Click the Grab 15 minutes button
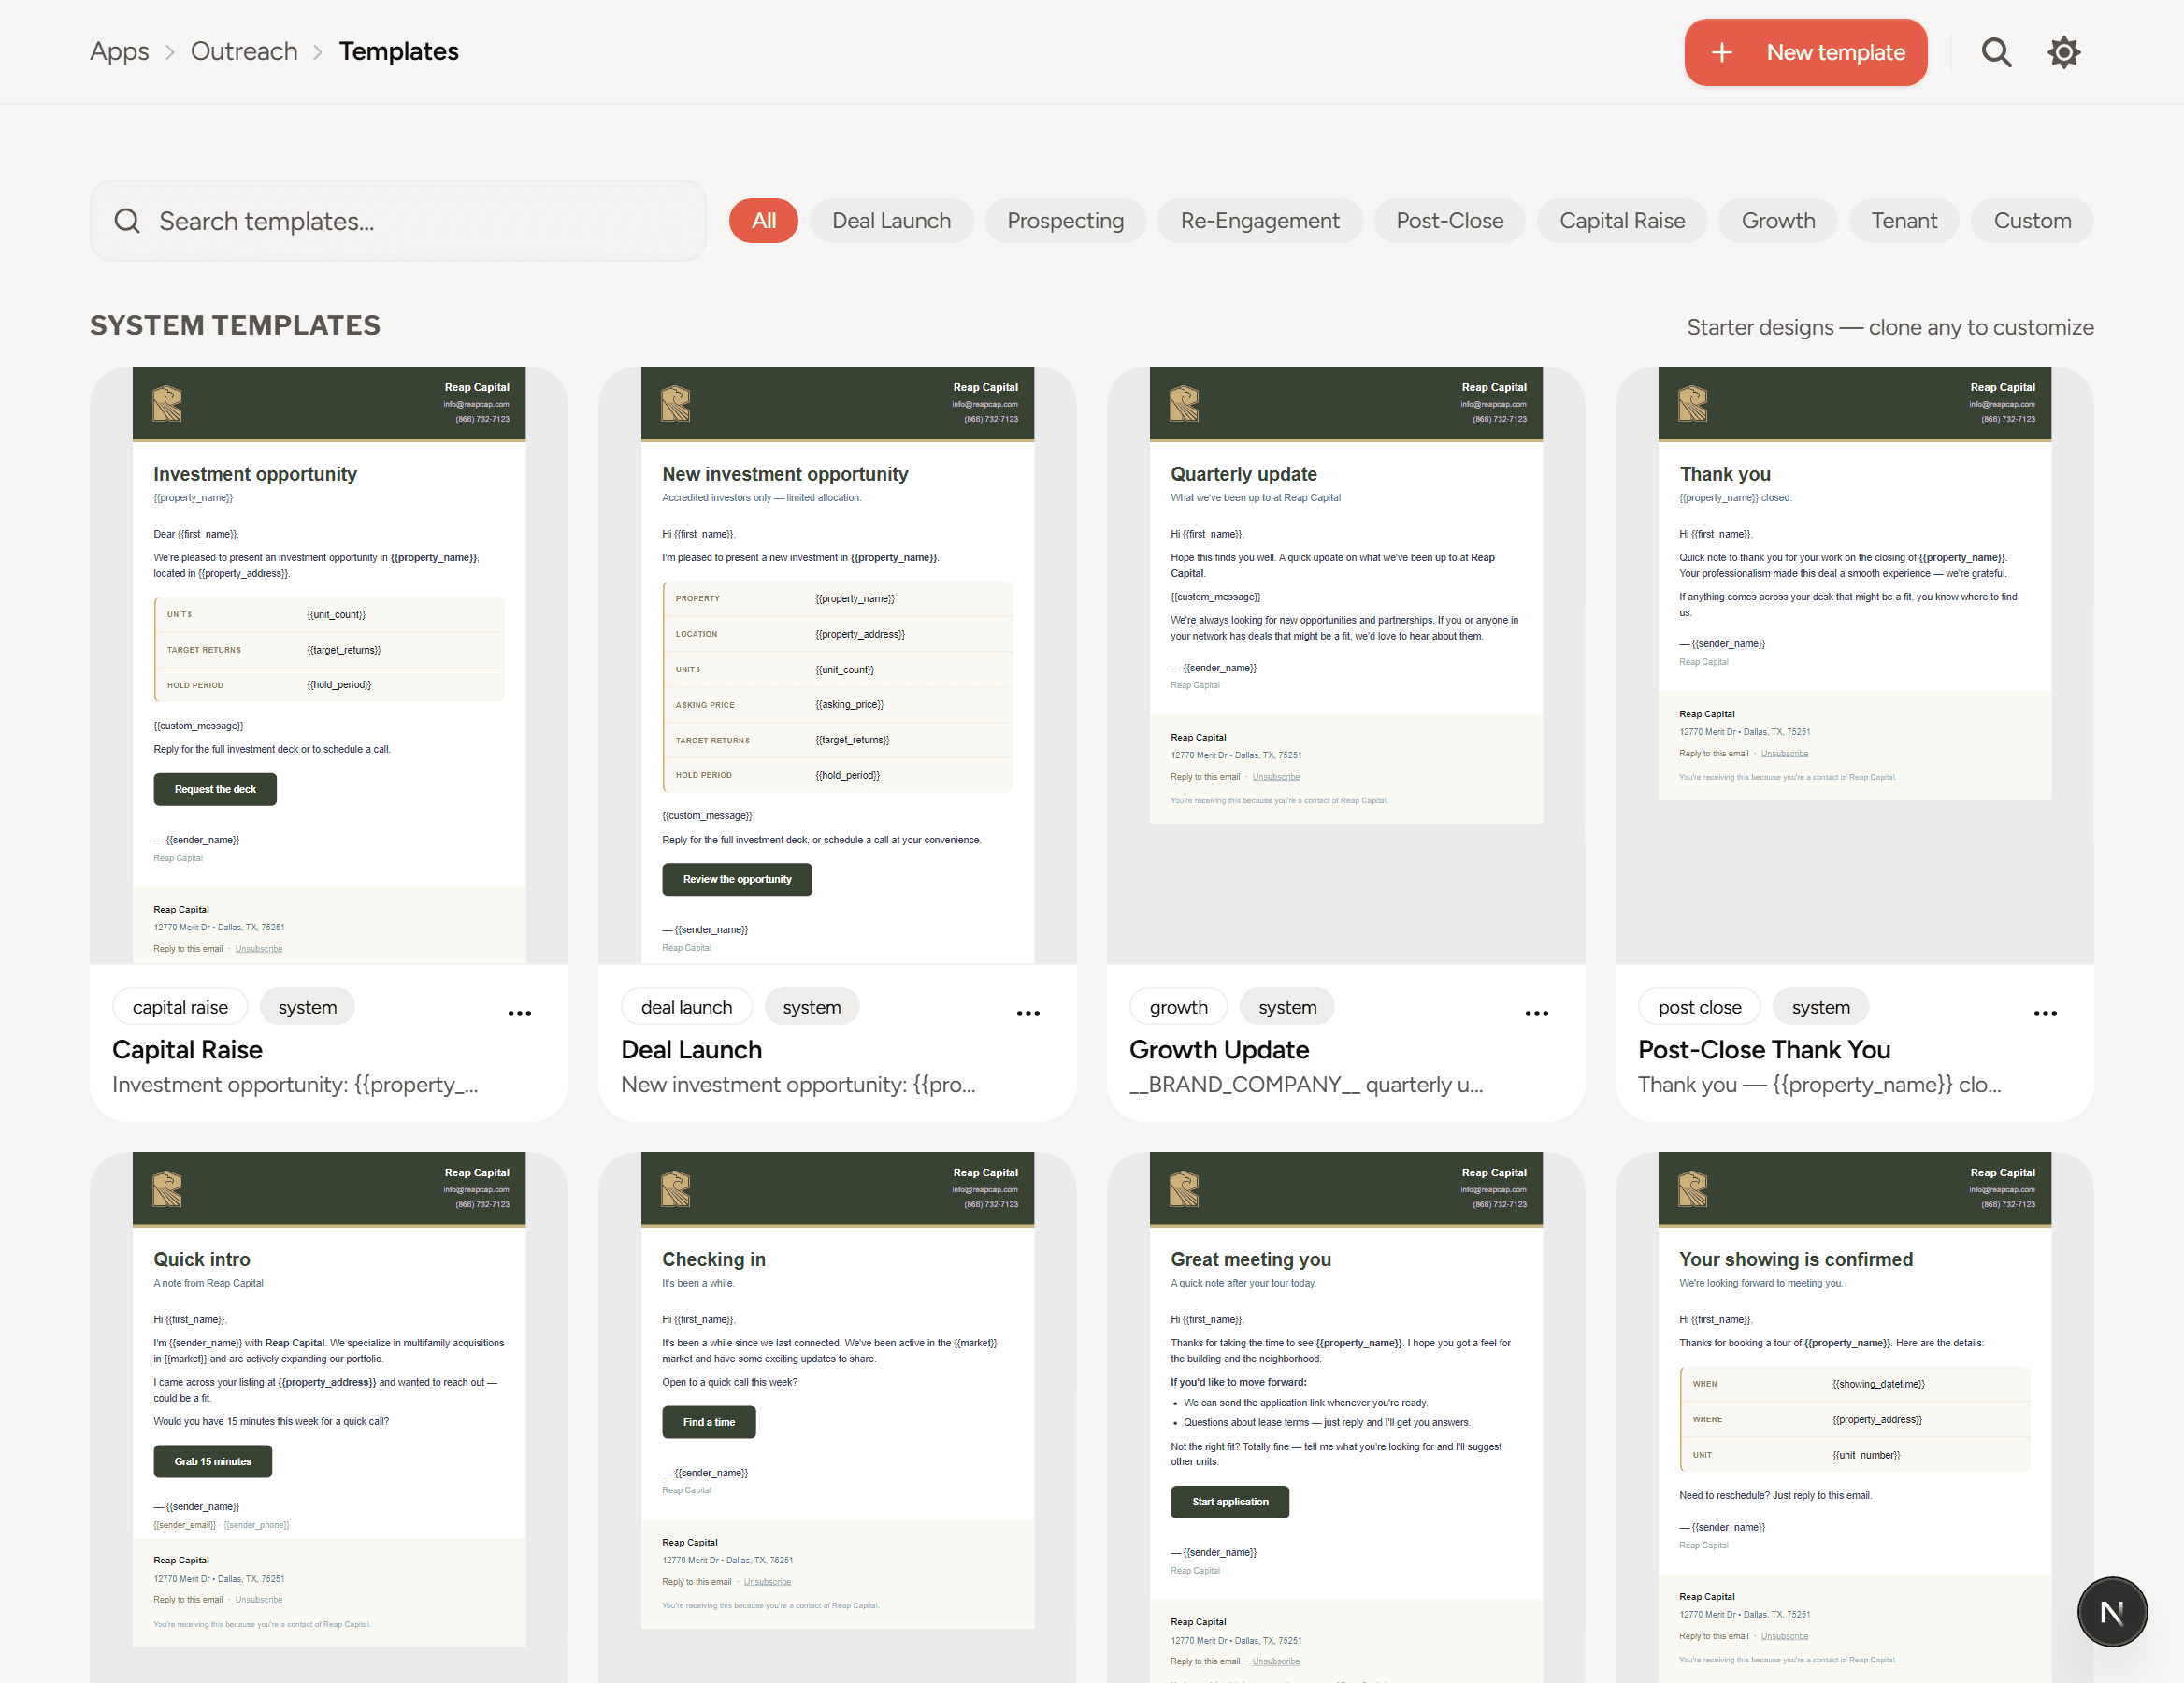Viewport: 2184px width, 1683px height. point(213,1461)
